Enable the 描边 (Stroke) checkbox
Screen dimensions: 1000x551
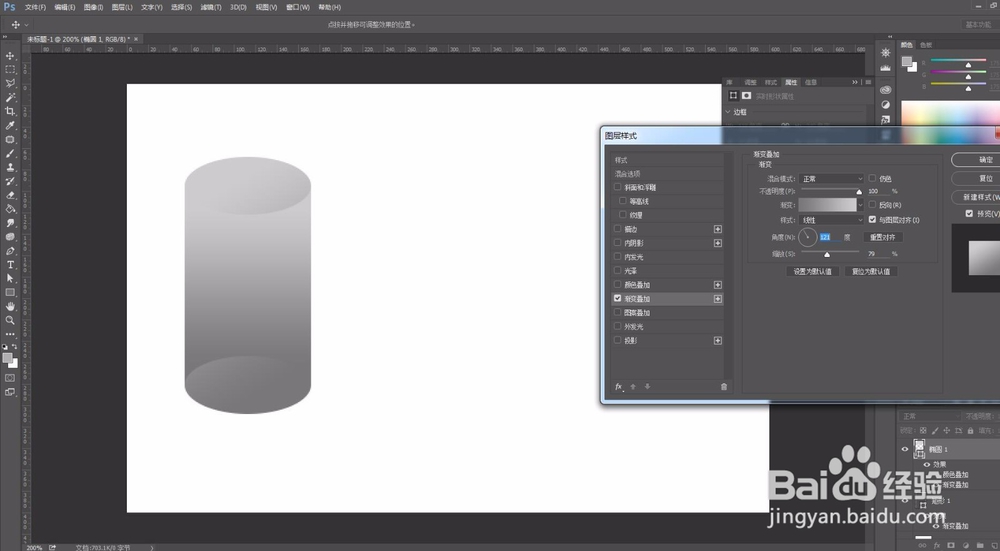tap(617, 228)
